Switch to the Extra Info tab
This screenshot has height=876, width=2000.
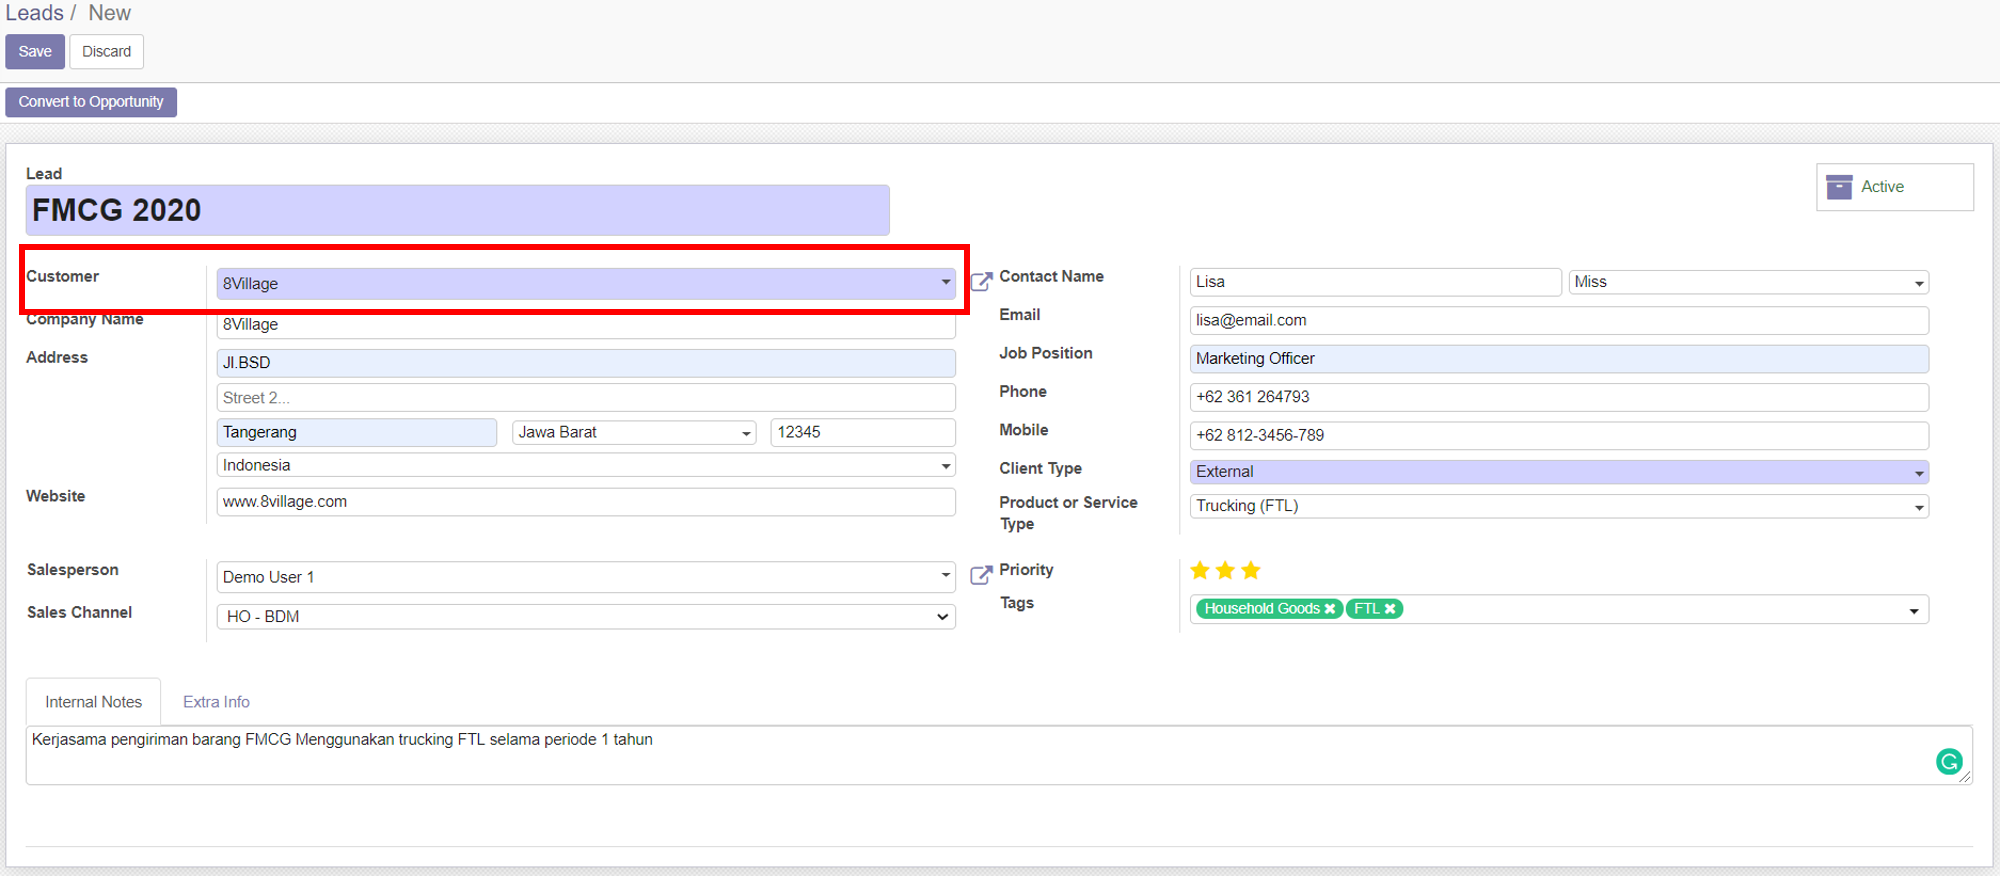click(216, 702)
